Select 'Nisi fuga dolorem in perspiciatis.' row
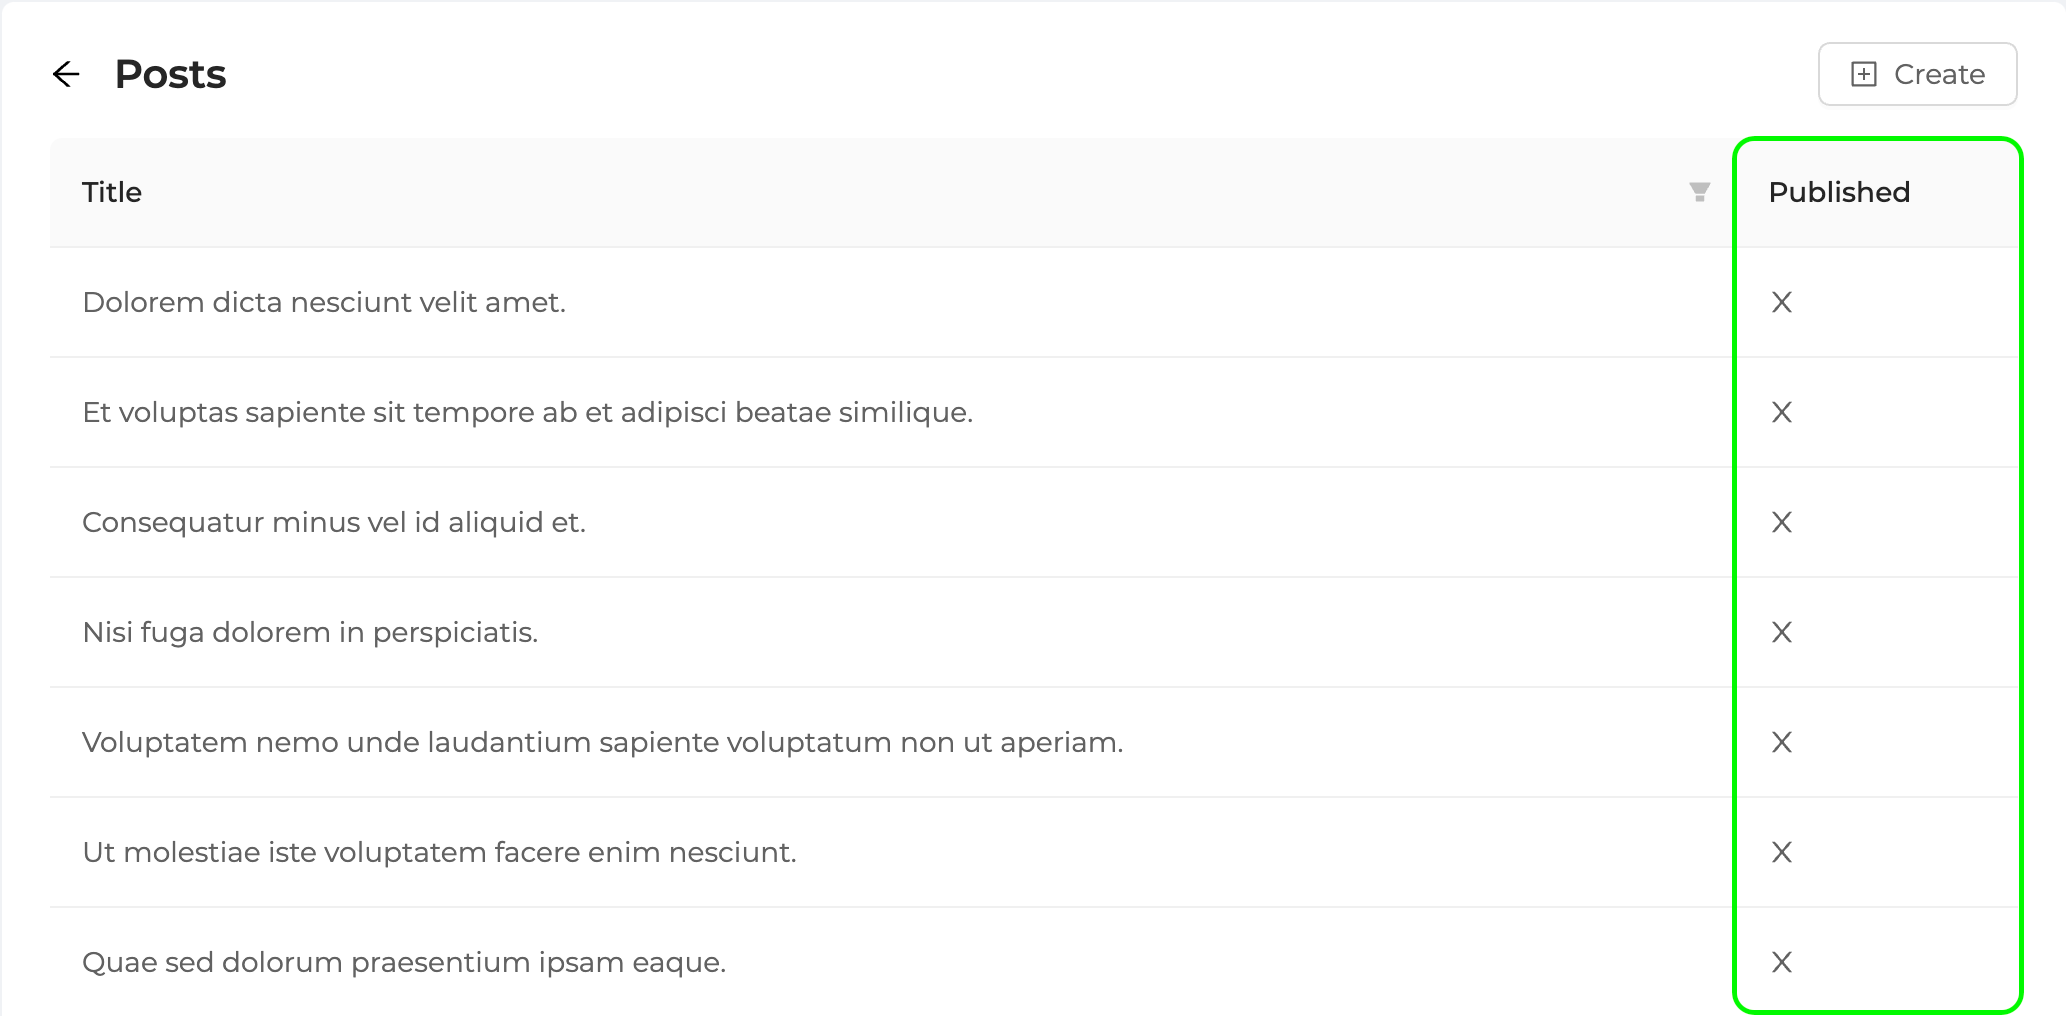This screenshot has width=2066, height=1016. tap(310, 632)
